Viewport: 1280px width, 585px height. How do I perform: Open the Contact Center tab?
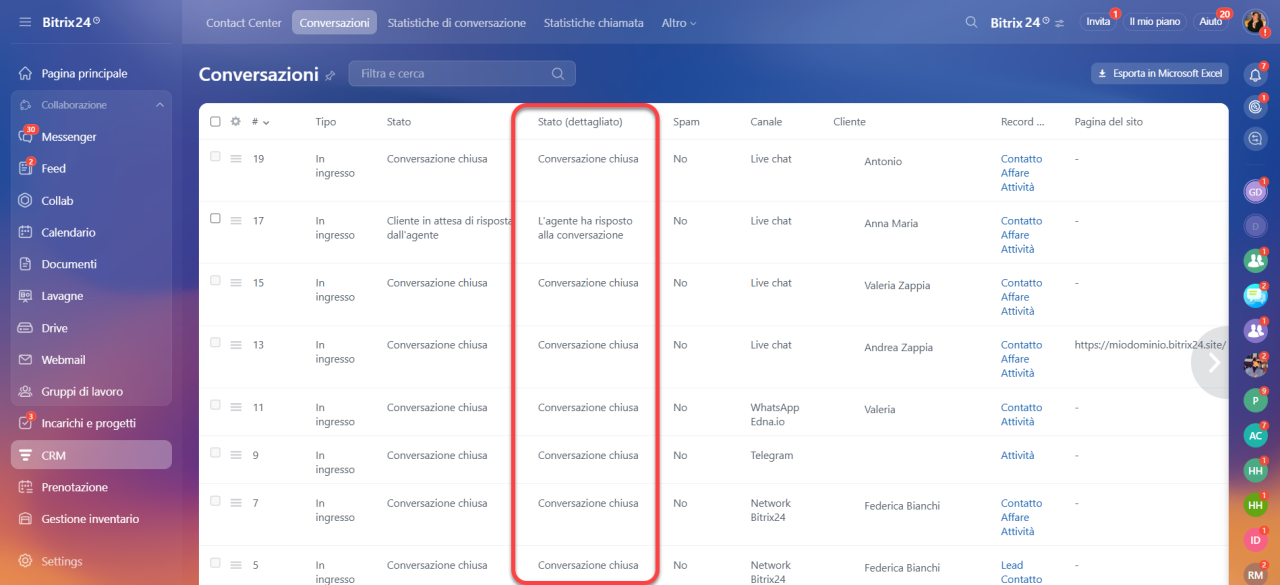244,23
